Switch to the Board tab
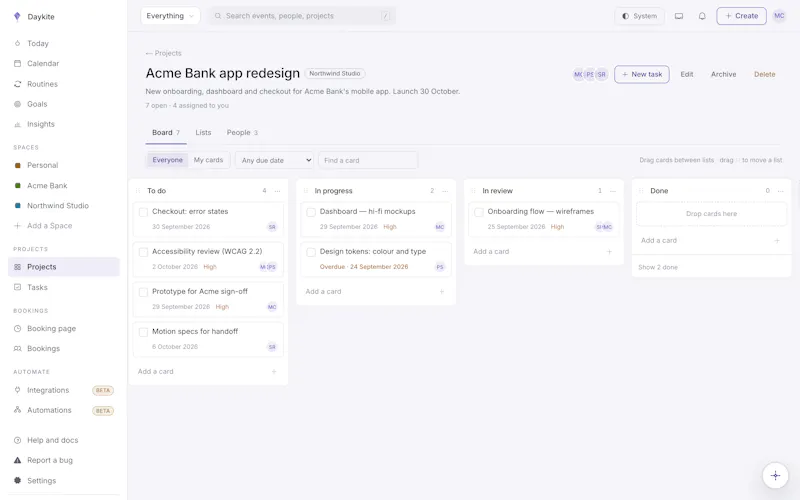The image size is (800, 500). (166, 133)
